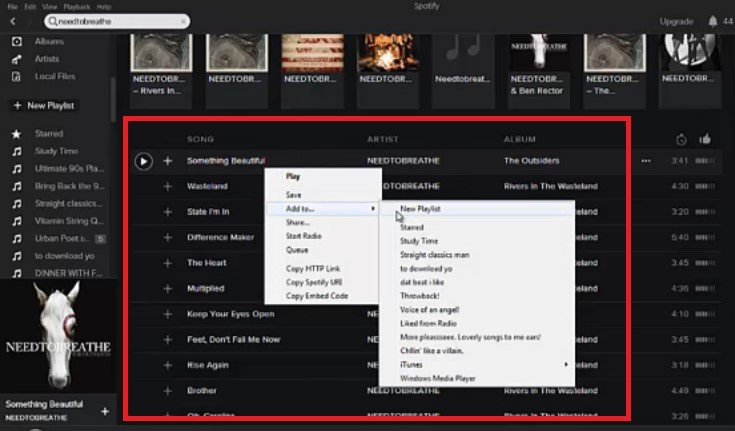735x431 pixels.
Task: Open the Playback menu
Action: coord(77,7)
